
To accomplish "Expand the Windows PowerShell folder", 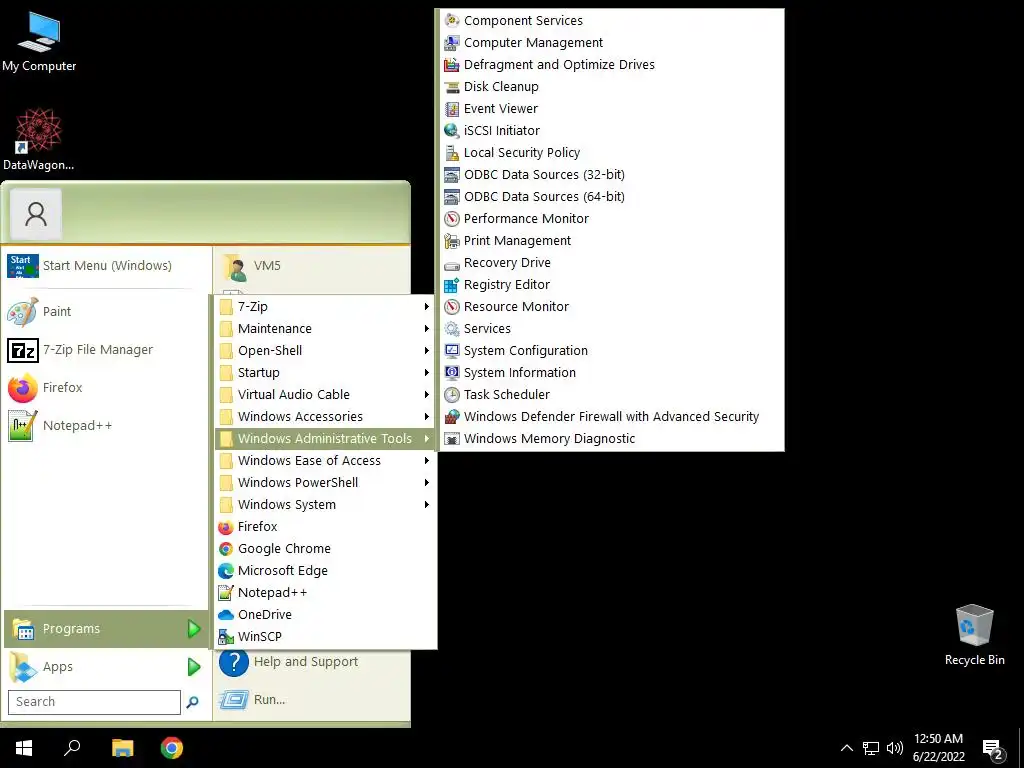I will pyautogui.click(x=325, y=483).
